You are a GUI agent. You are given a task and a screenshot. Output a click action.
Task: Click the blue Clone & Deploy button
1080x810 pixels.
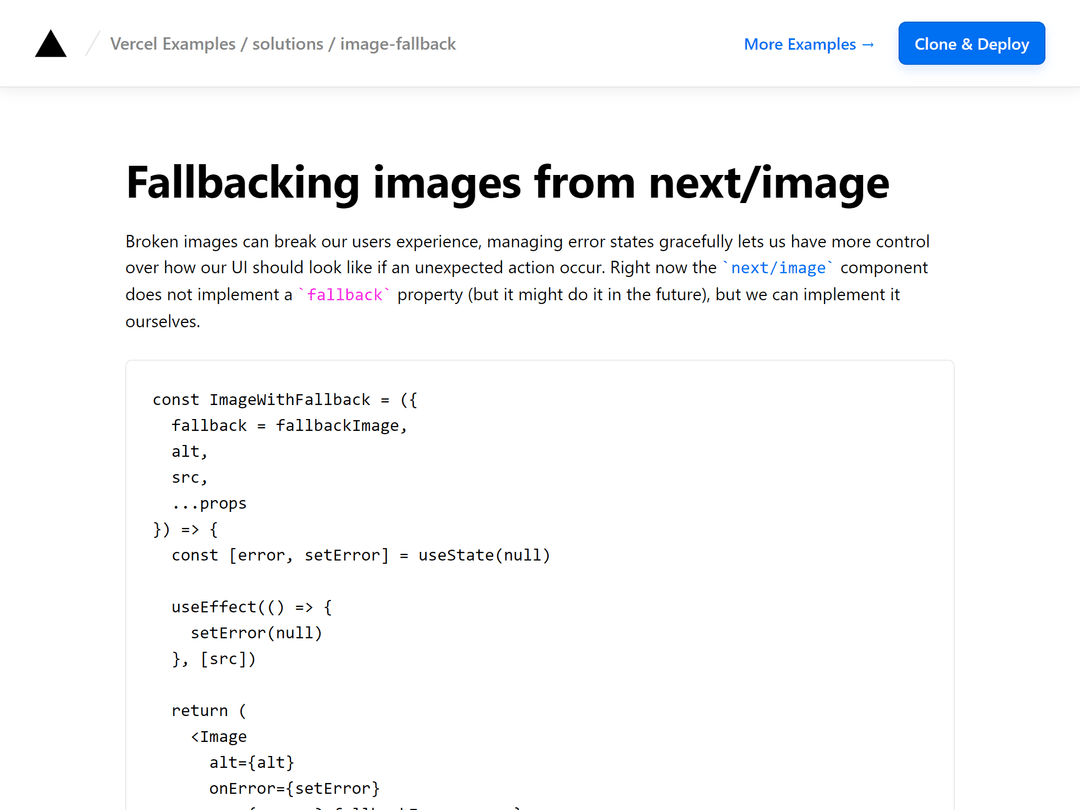(x=971, y=43)
